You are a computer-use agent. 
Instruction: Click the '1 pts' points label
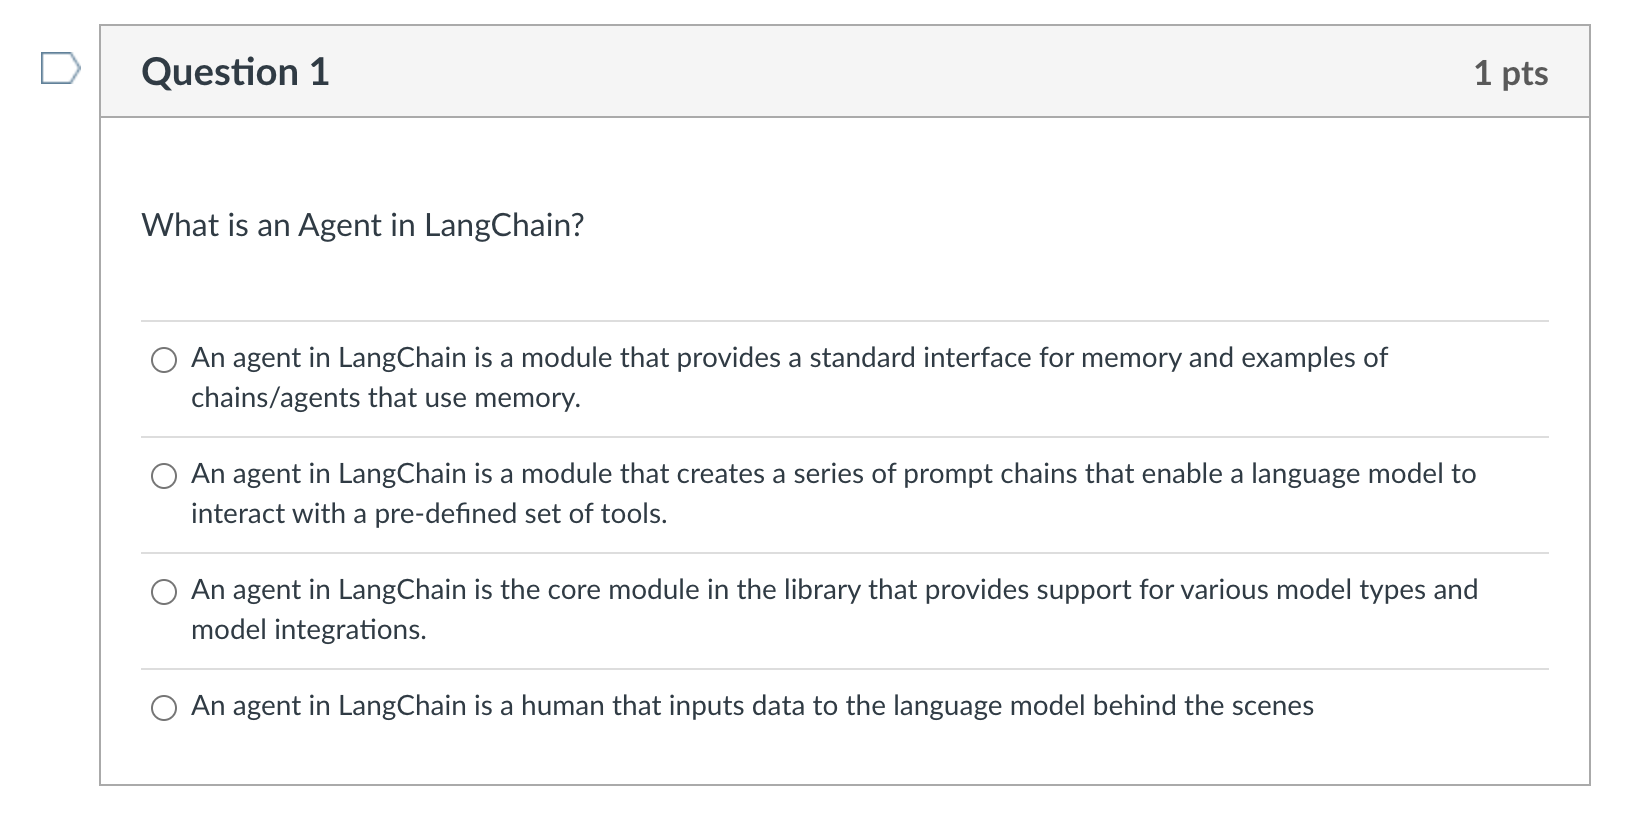[1511, 73]
